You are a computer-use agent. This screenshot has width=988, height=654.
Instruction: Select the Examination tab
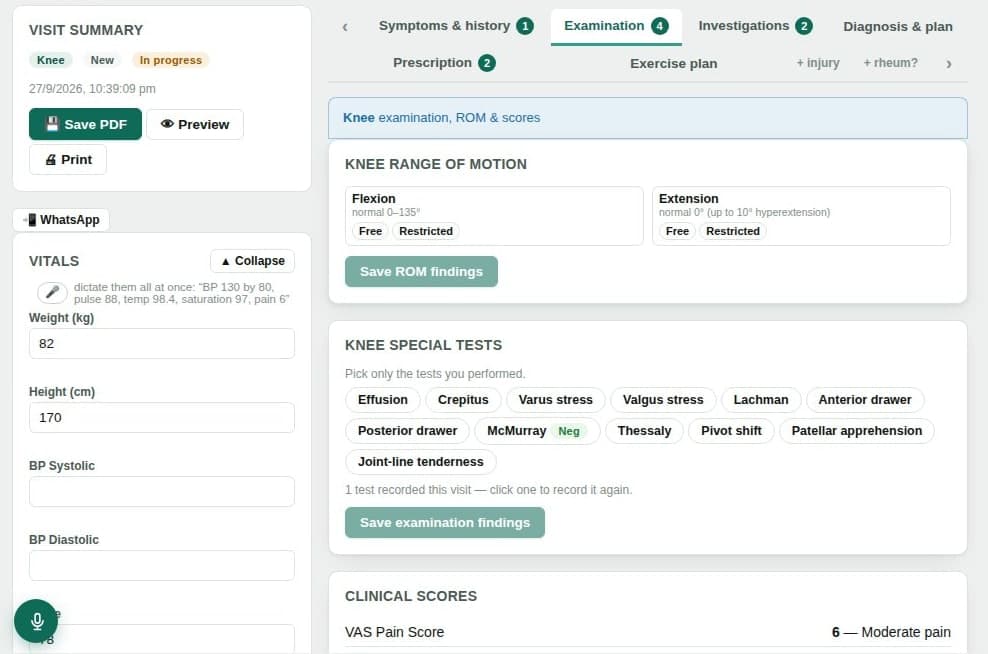616,26
